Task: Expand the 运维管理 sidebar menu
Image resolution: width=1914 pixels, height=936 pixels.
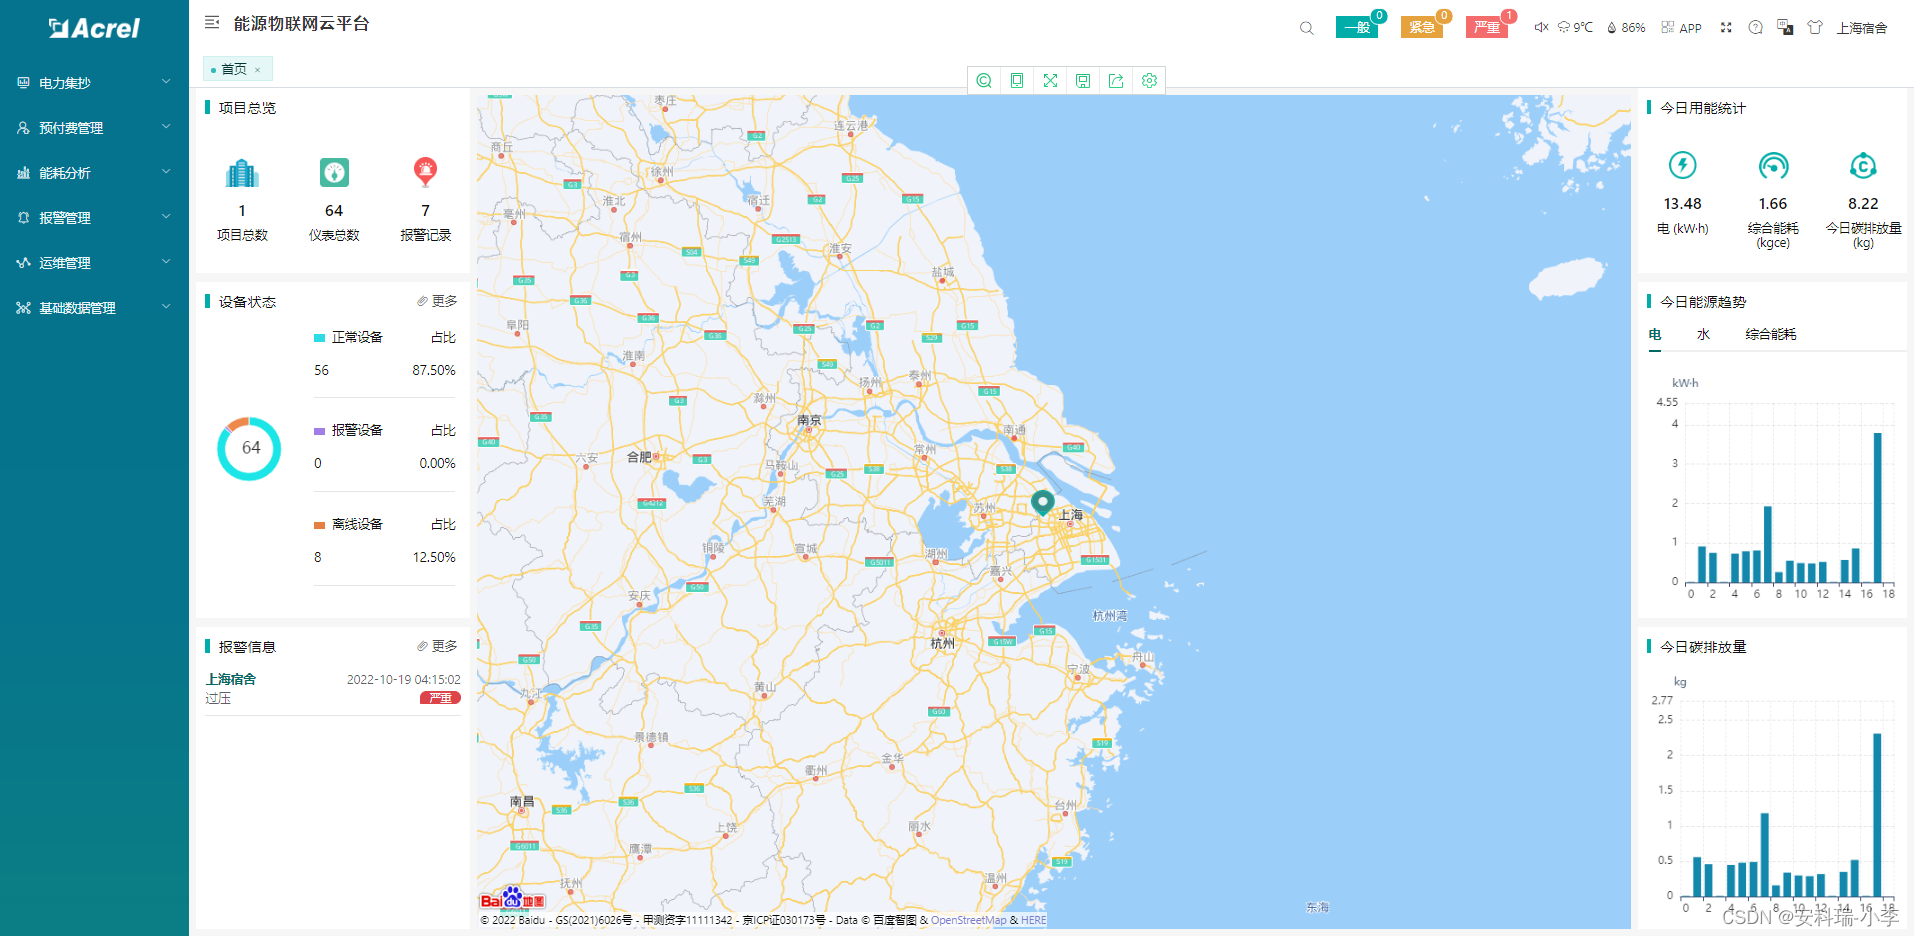Action: (x=94, y=263)
